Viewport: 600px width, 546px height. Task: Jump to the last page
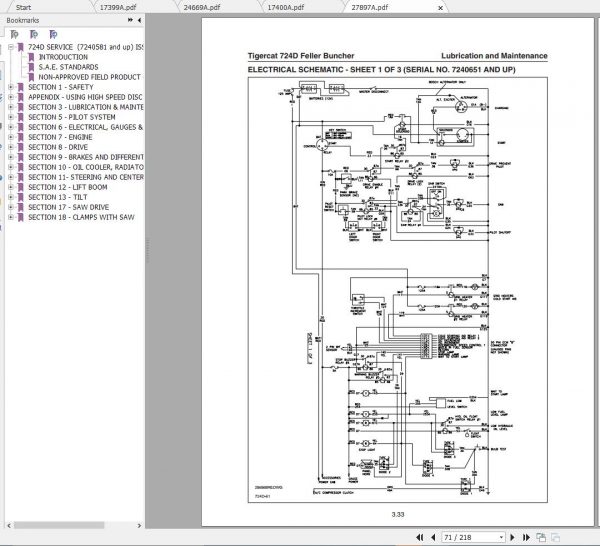pyautogui.click(x=526, y=537)
